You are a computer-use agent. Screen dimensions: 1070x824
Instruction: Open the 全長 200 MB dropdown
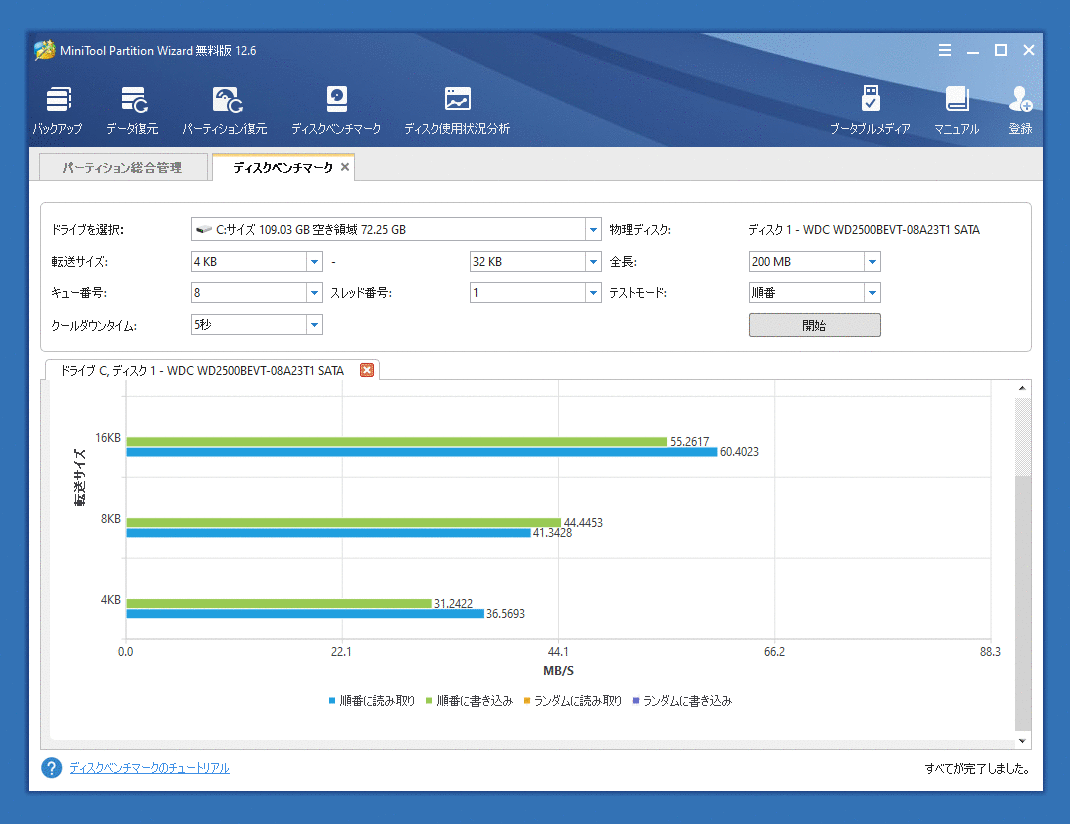click(x=872, y=262)
